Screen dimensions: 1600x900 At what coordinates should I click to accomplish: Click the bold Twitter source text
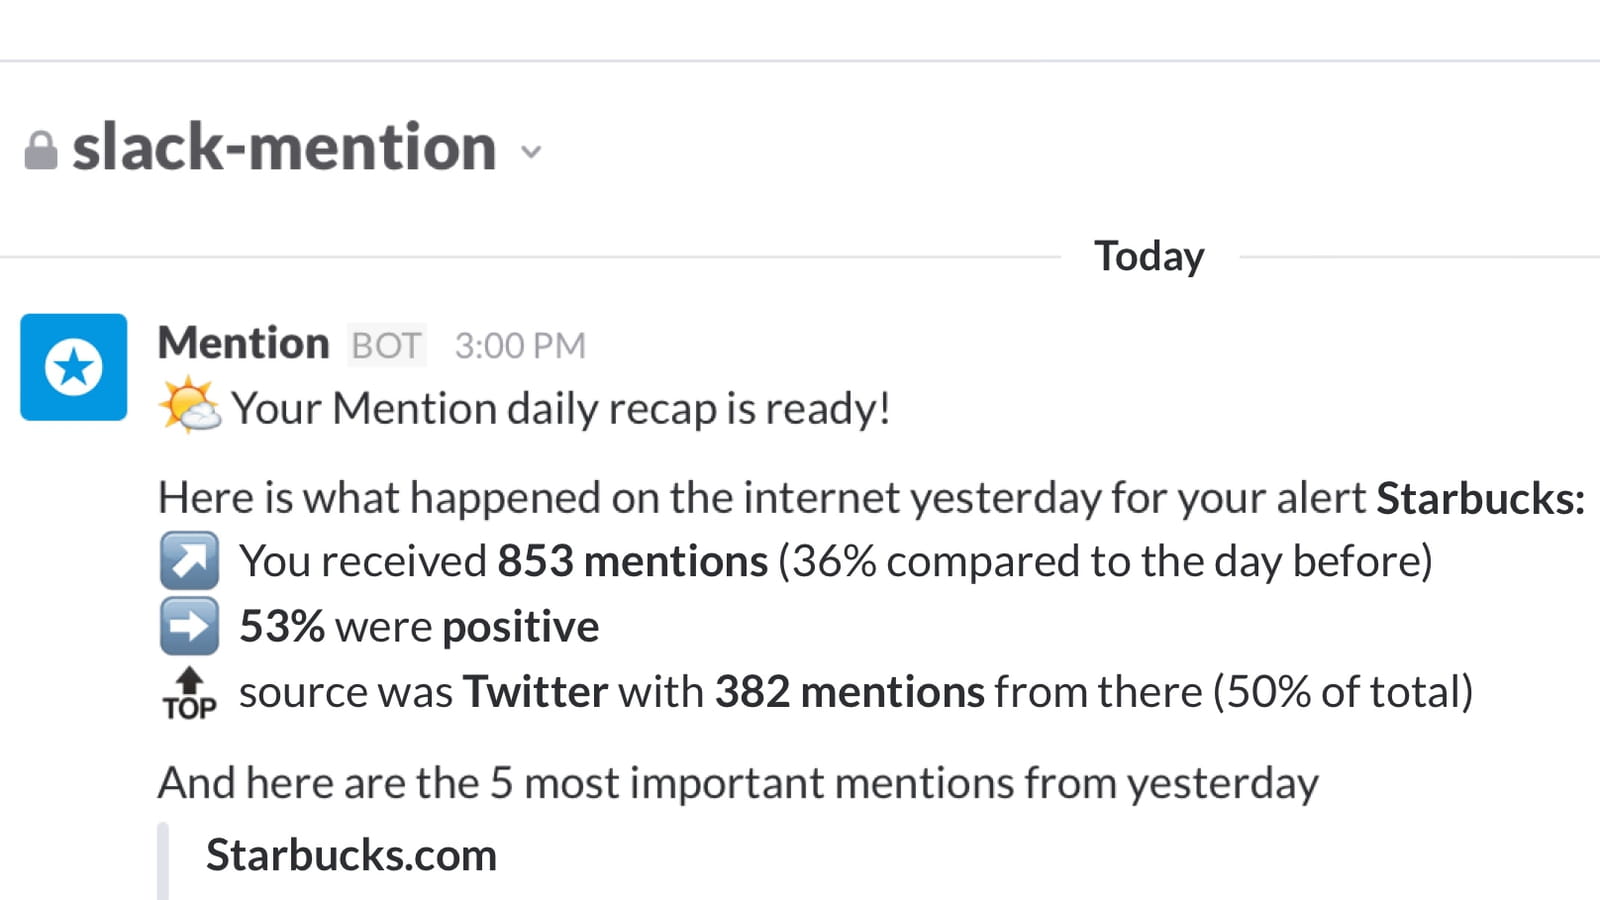(535, 692)
